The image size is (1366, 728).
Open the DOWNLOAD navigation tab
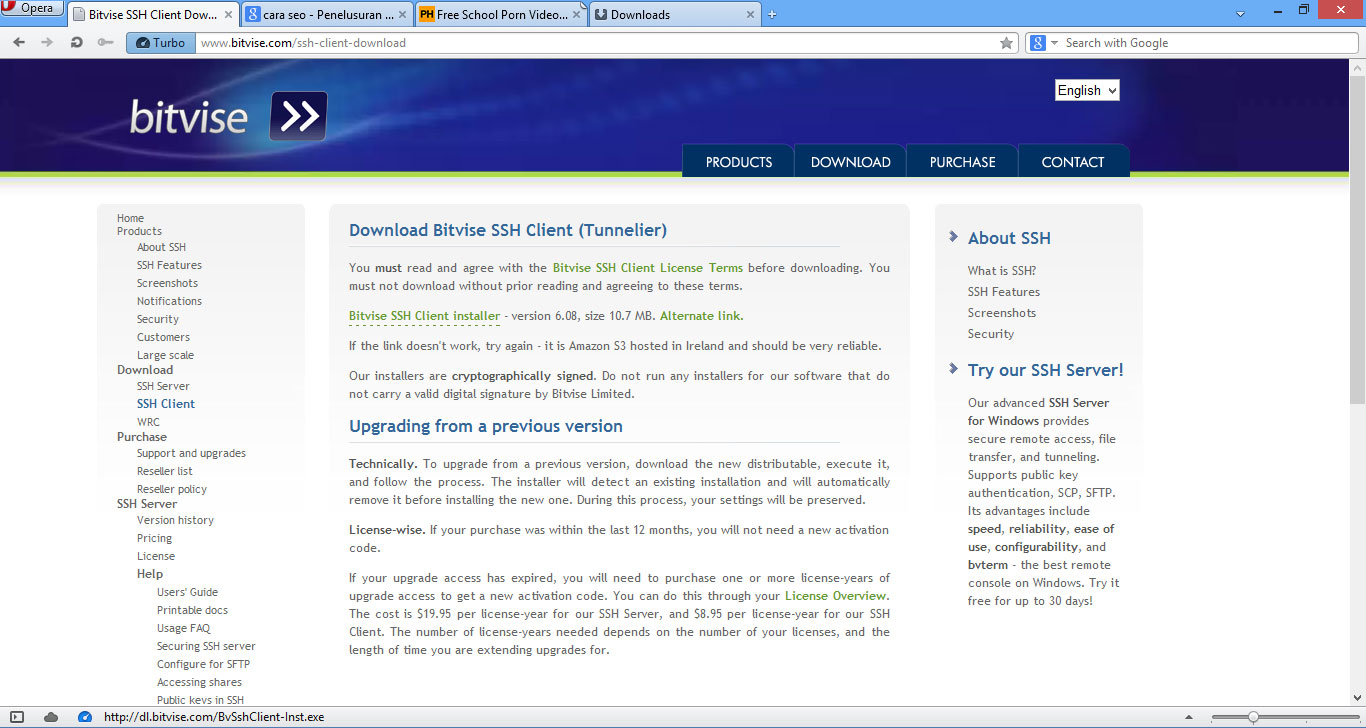click(x=850, y=162)
